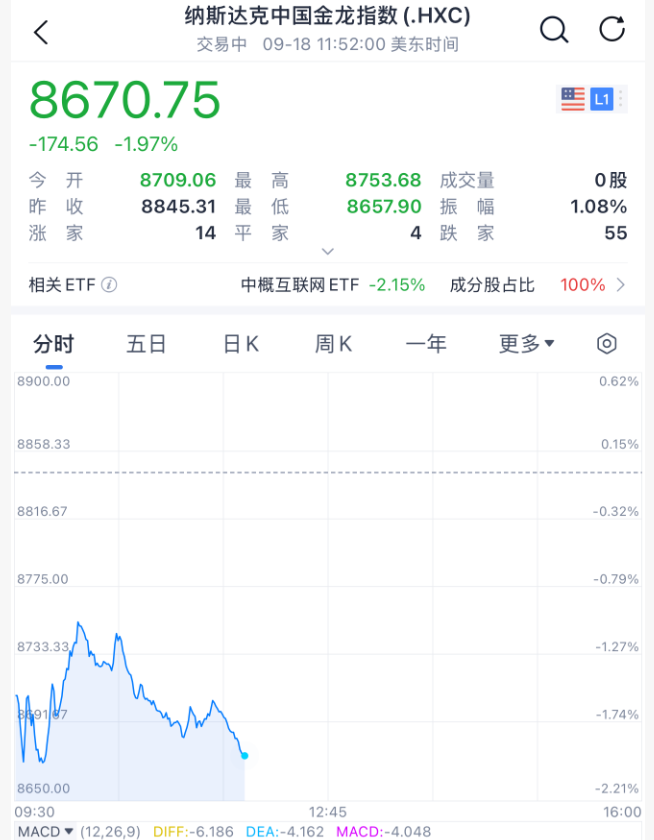
Task: Open the search magnifier icon
Action: [x=553, y=30]
